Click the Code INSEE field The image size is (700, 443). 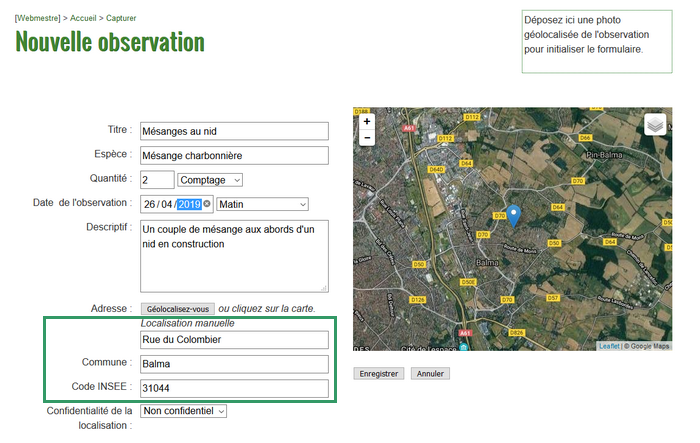pos(234,388)
